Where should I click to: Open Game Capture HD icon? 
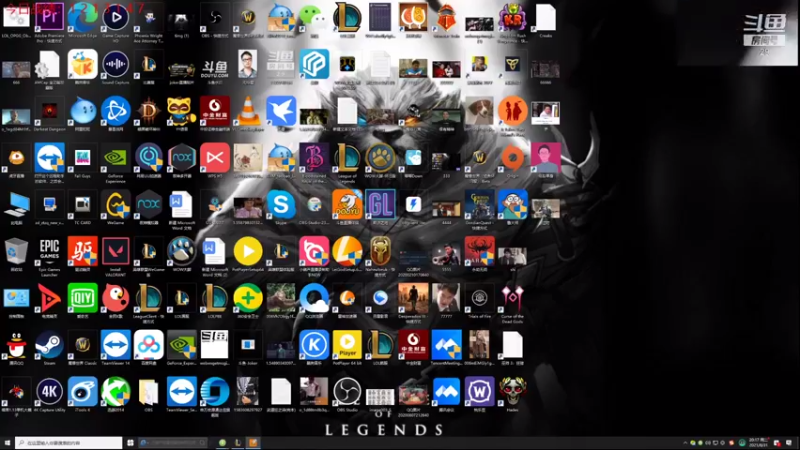(116, 17)
